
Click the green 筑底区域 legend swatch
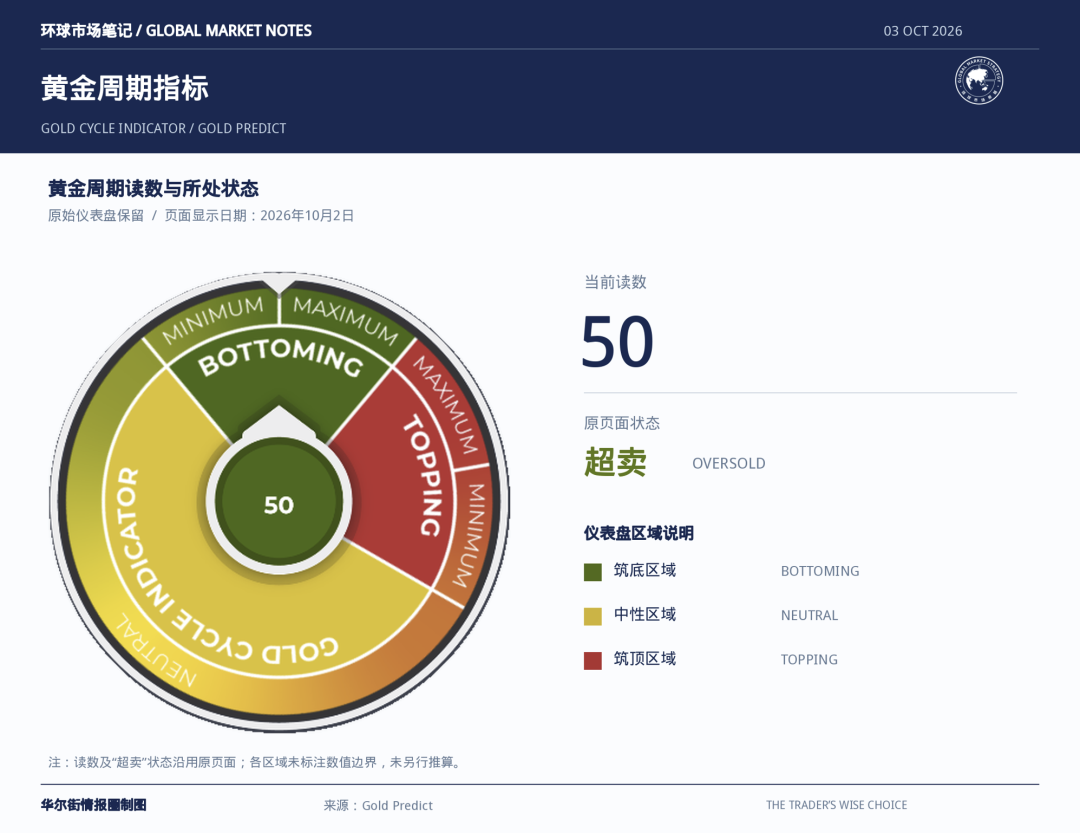pyautogui.click(x=592, y=572)
